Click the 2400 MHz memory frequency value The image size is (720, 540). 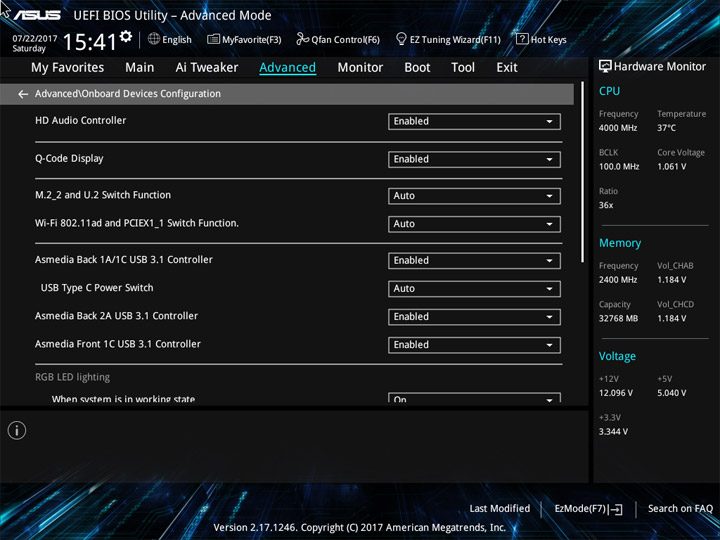618,280
